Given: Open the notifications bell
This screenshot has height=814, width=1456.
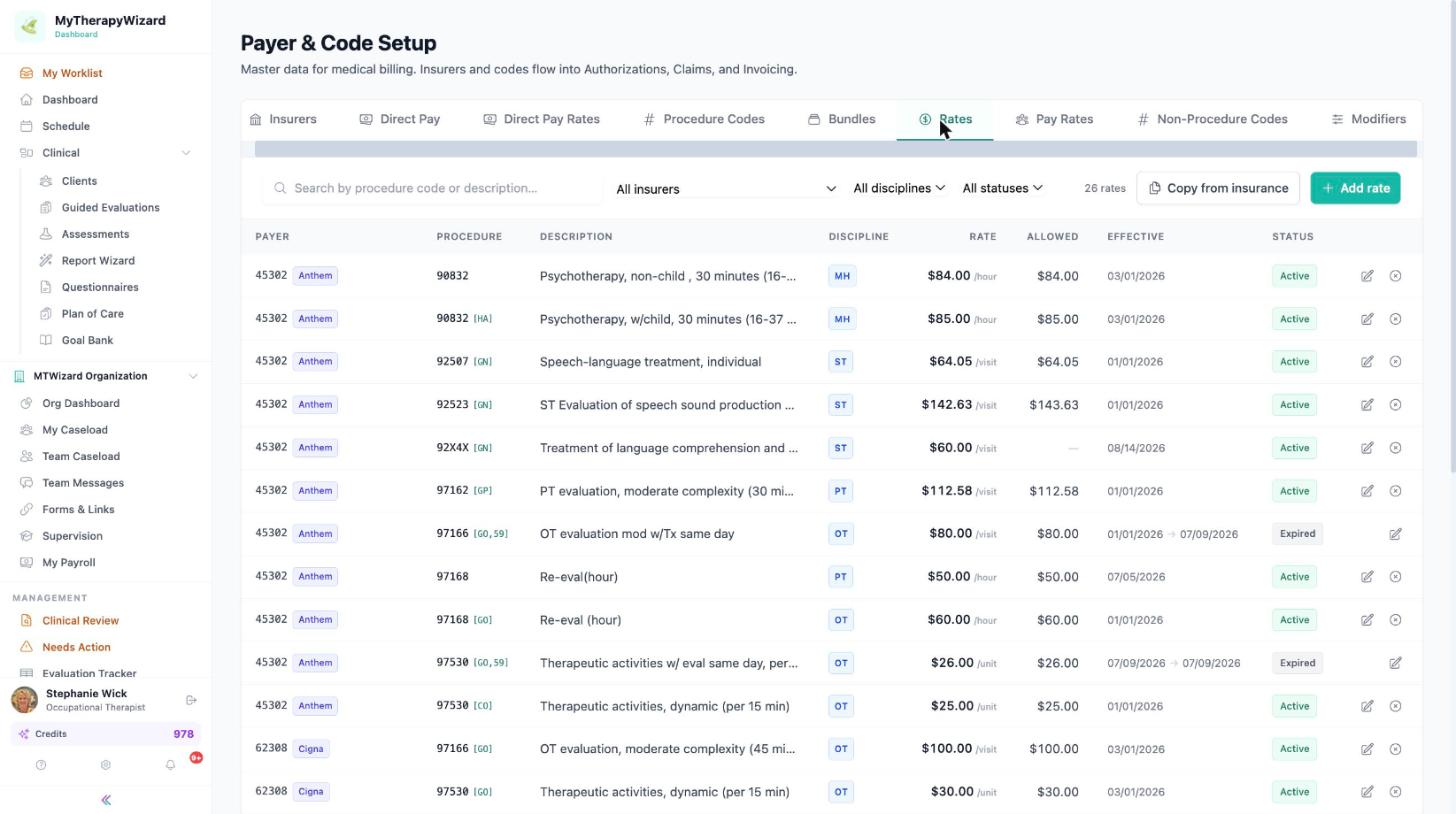Looking at the screenshot, I should [x=170, y=765].
